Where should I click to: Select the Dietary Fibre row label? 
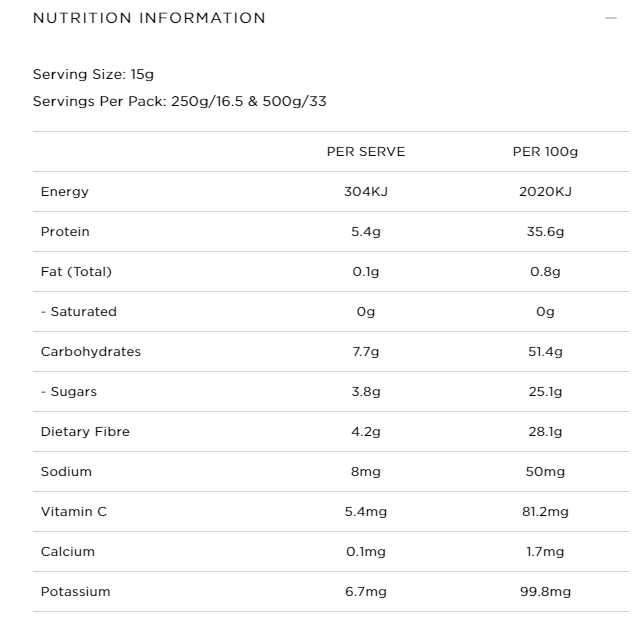(x=85, y=432)
